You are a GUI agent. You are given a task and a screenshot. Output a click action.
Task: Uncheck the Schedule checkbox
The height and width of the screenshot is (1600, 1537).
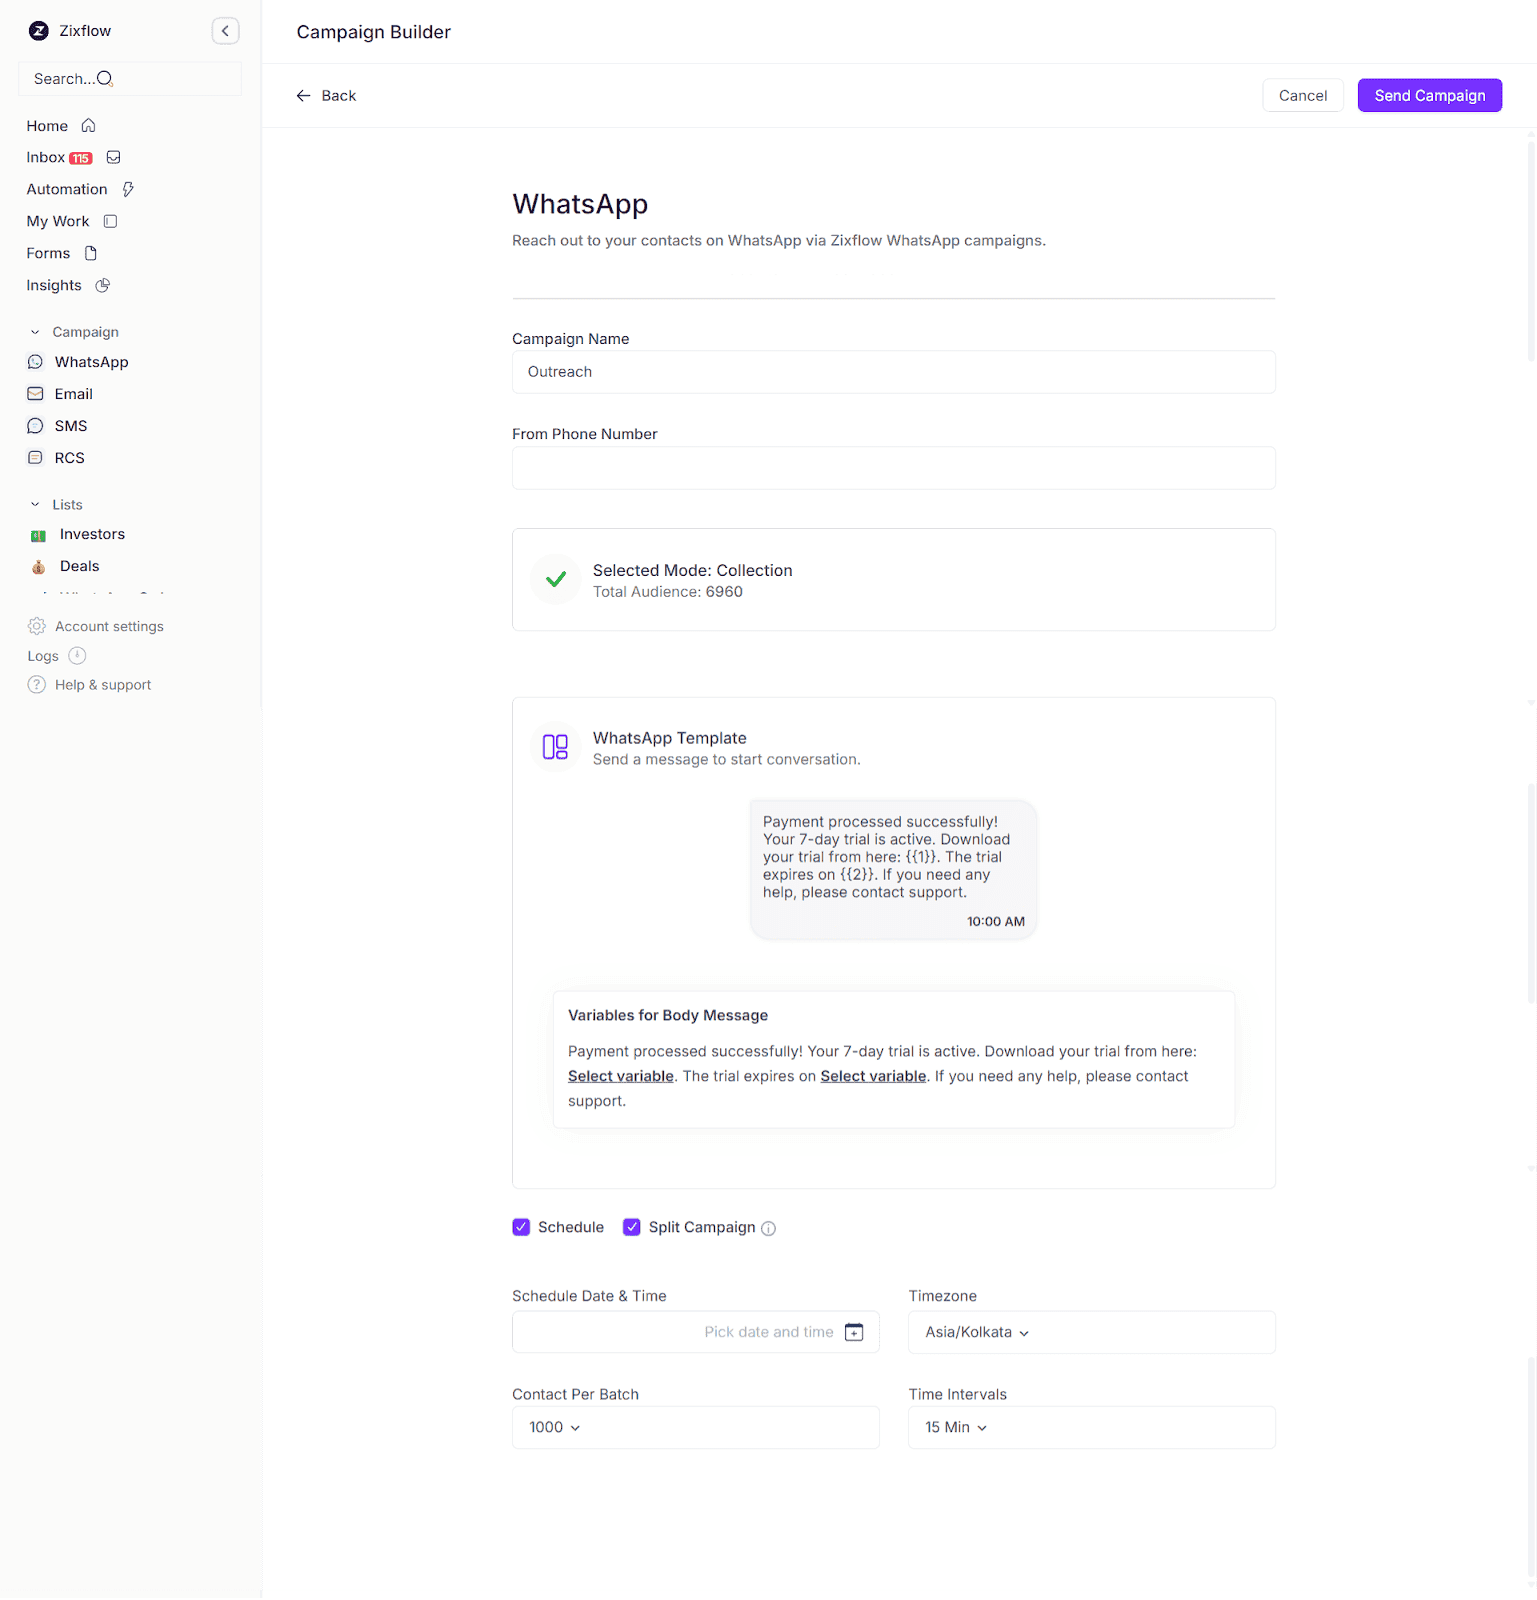(x=521, y=1227)
